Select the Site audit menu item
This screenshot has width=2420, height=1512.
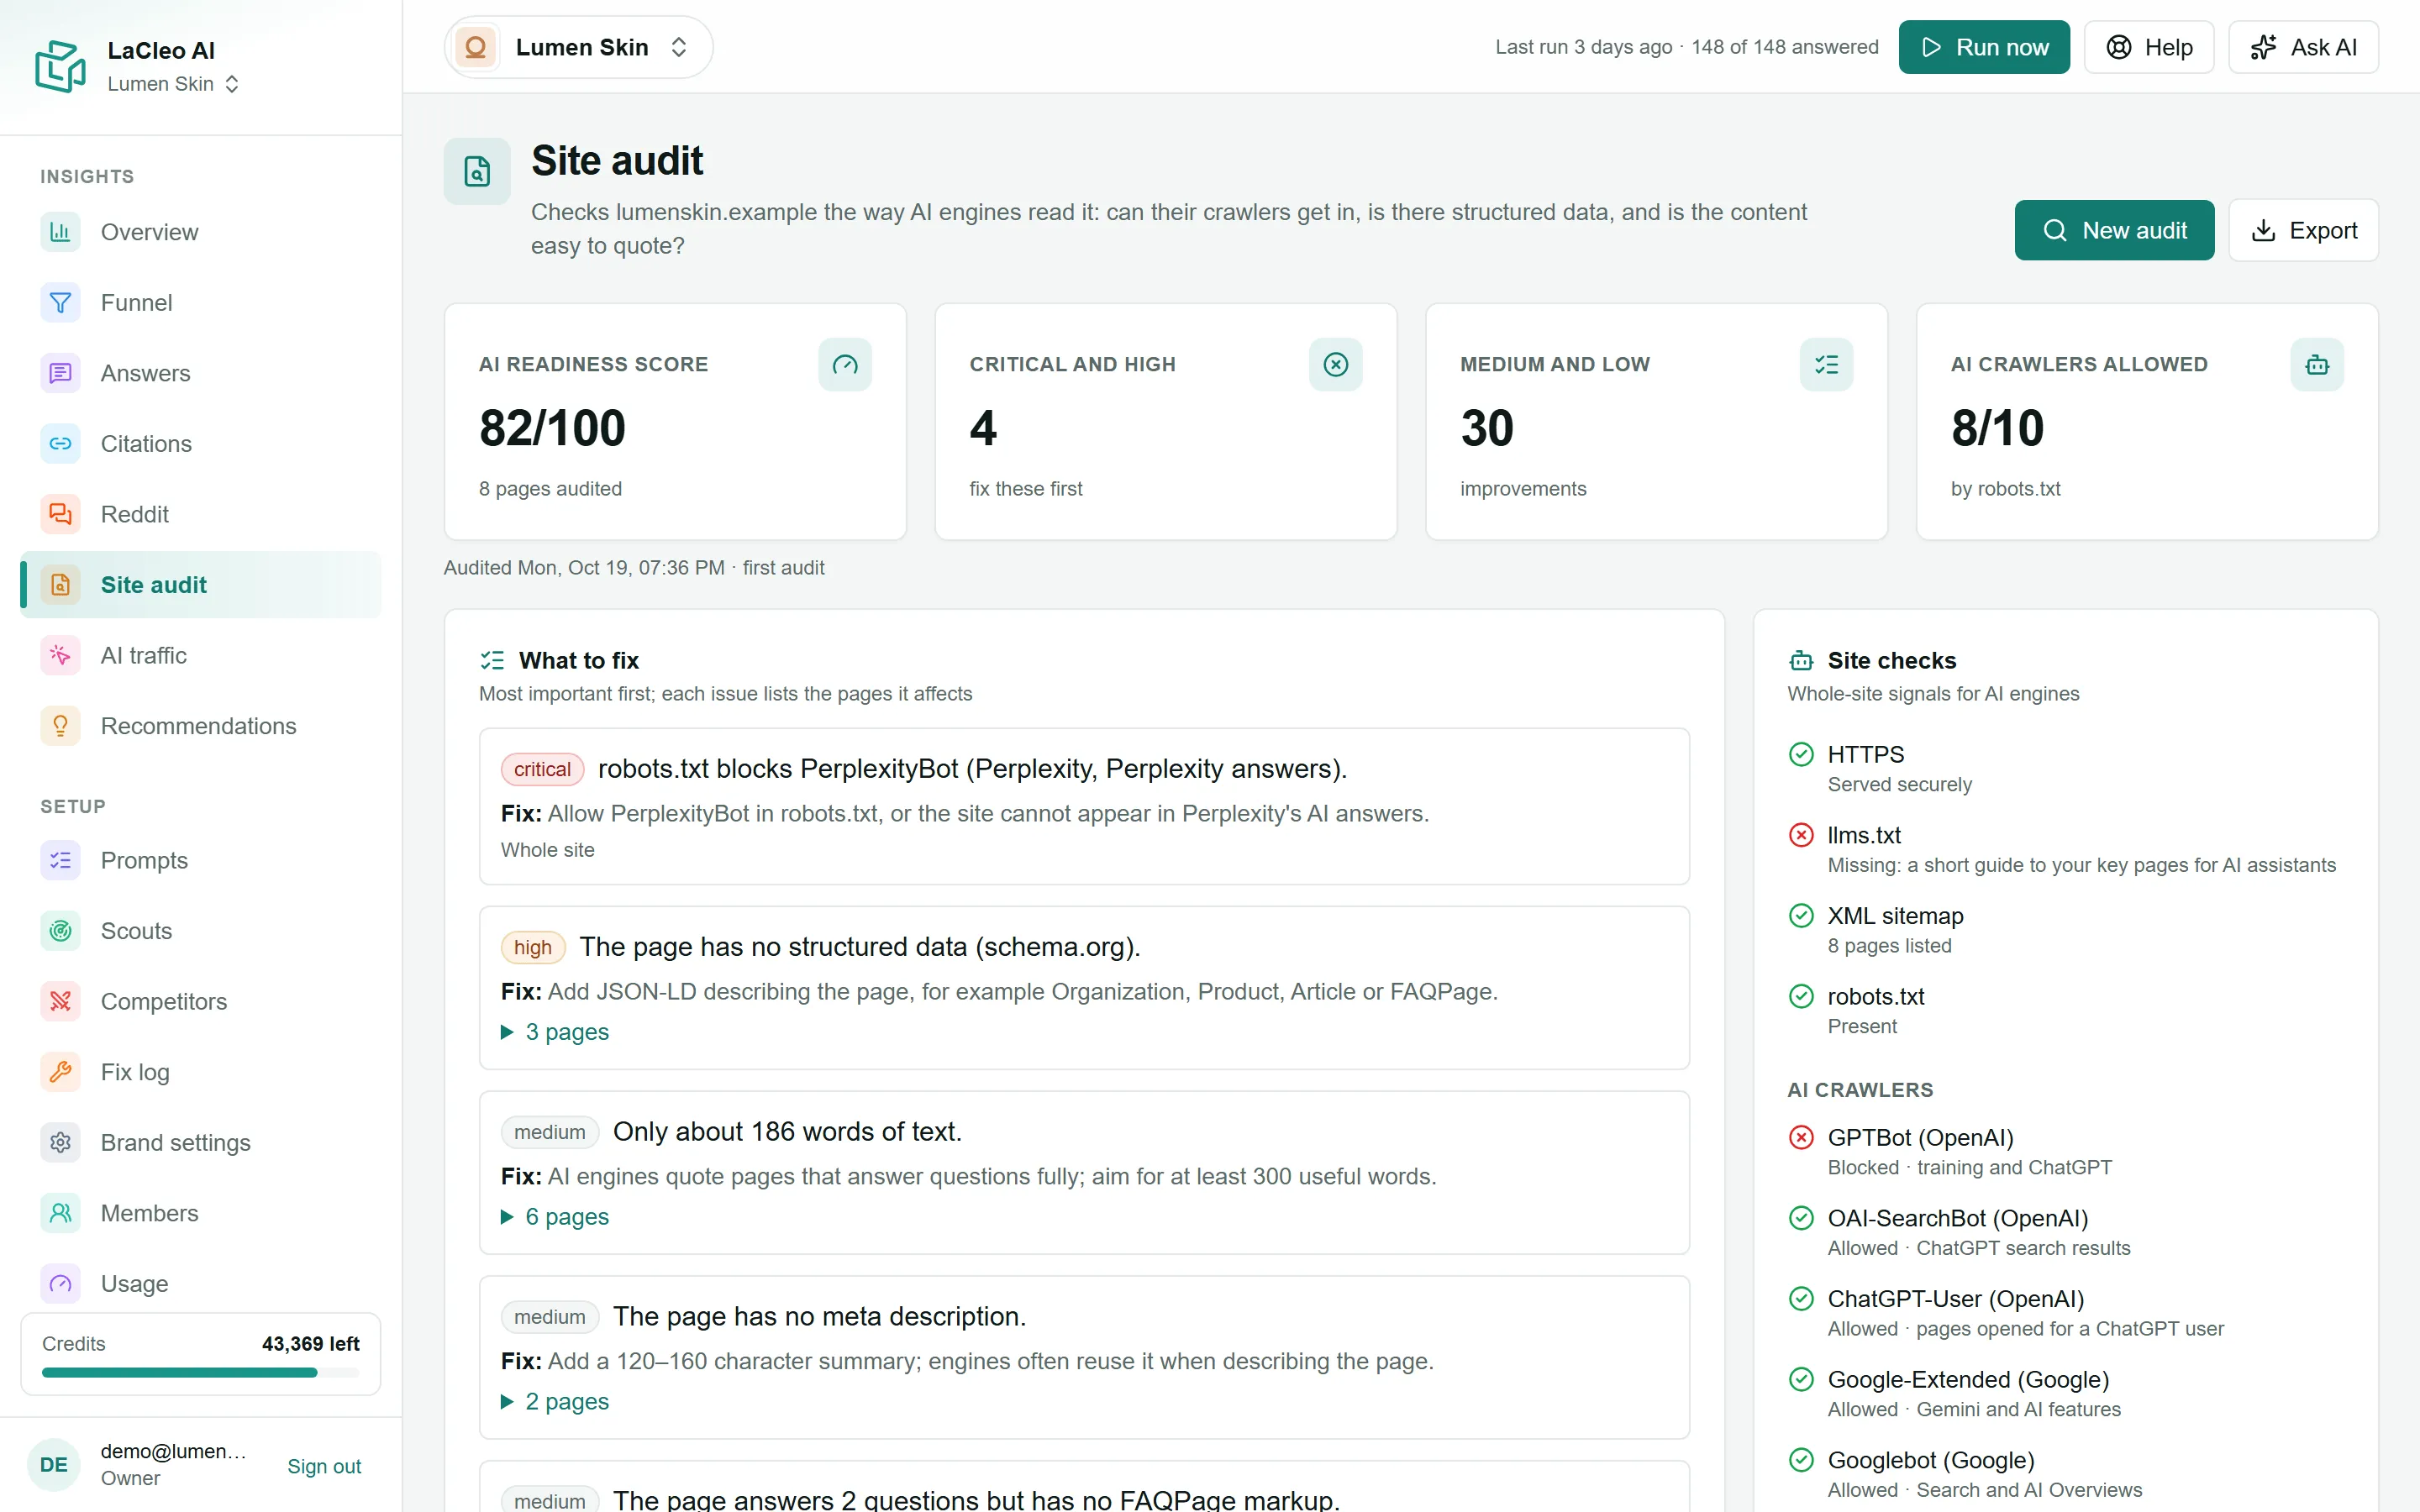coord(201,585)
